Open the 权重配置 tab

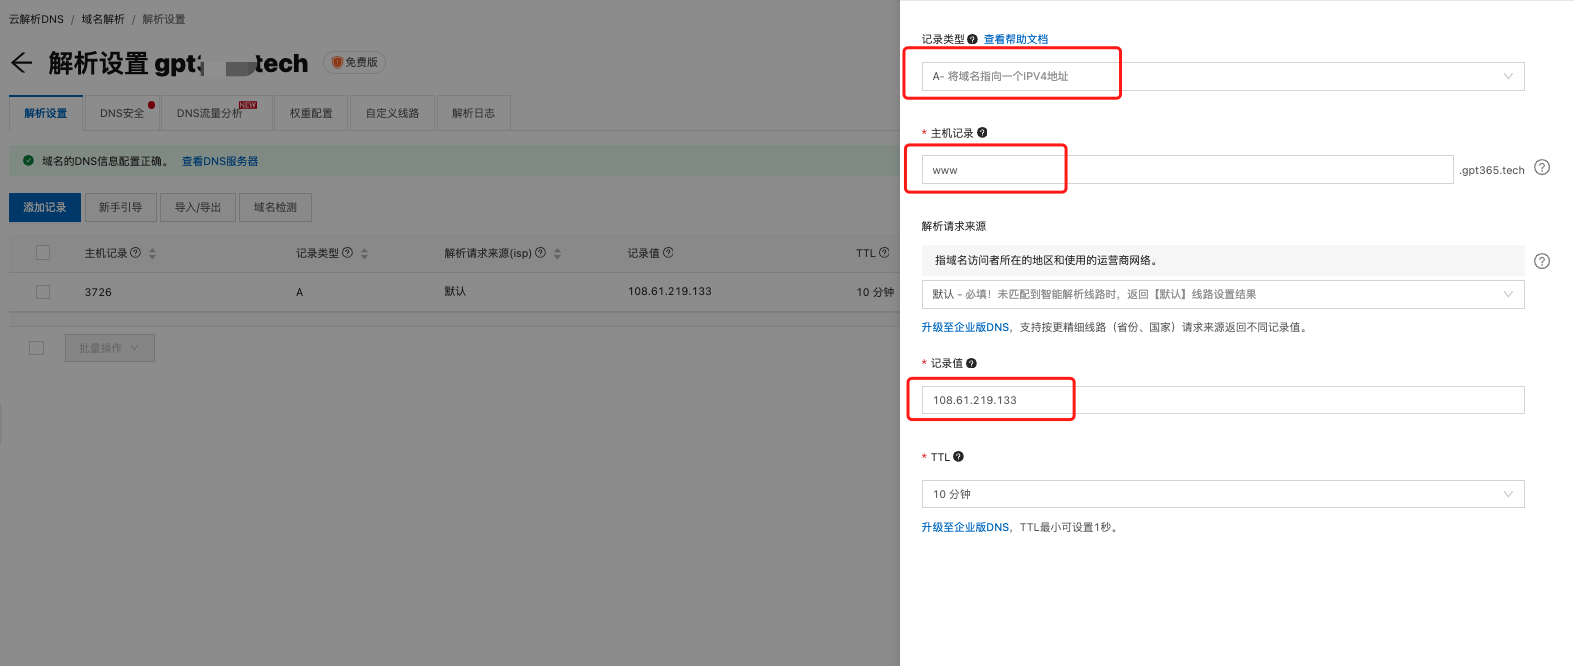(x=311, y=113)
